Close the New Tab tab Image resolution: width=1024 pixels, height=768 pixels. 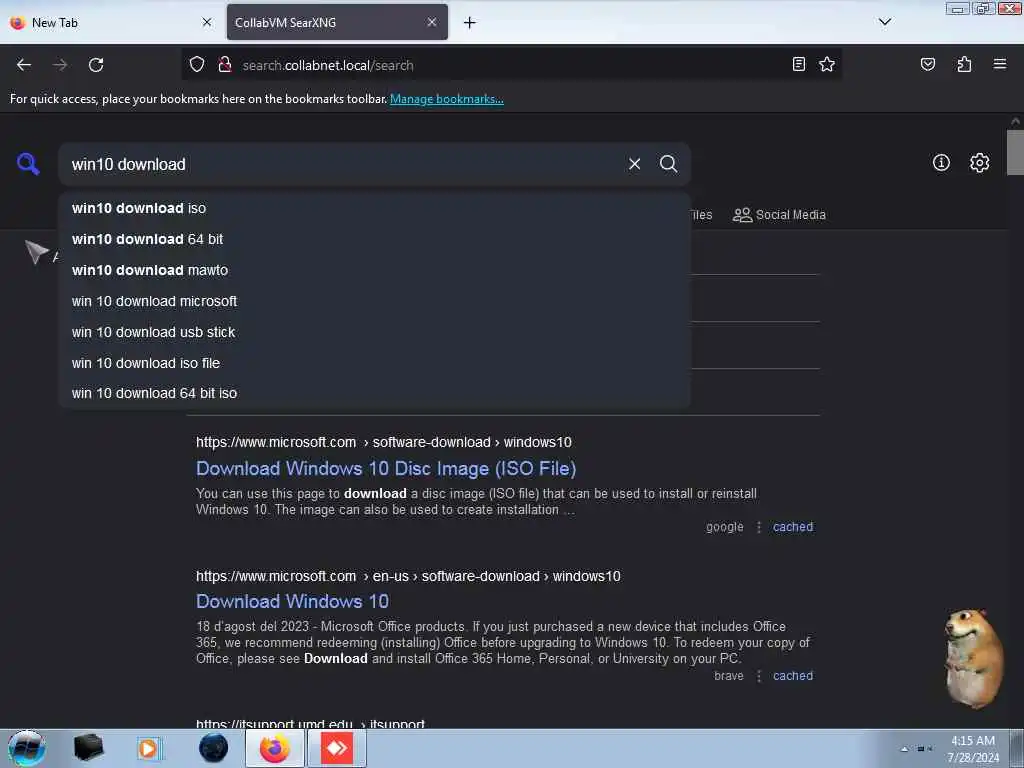click(x=207, y=22)
